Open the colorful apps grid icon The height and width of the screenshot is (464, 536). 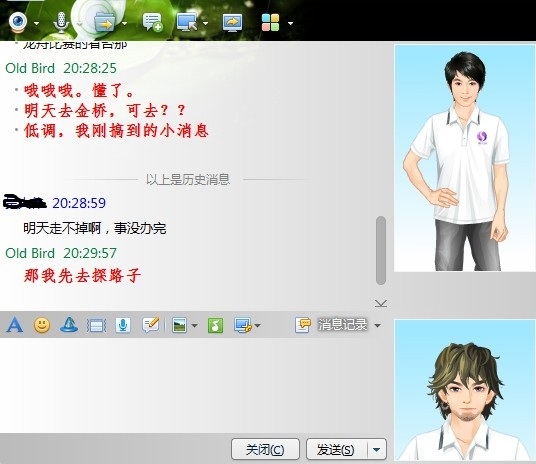[270, 23]
